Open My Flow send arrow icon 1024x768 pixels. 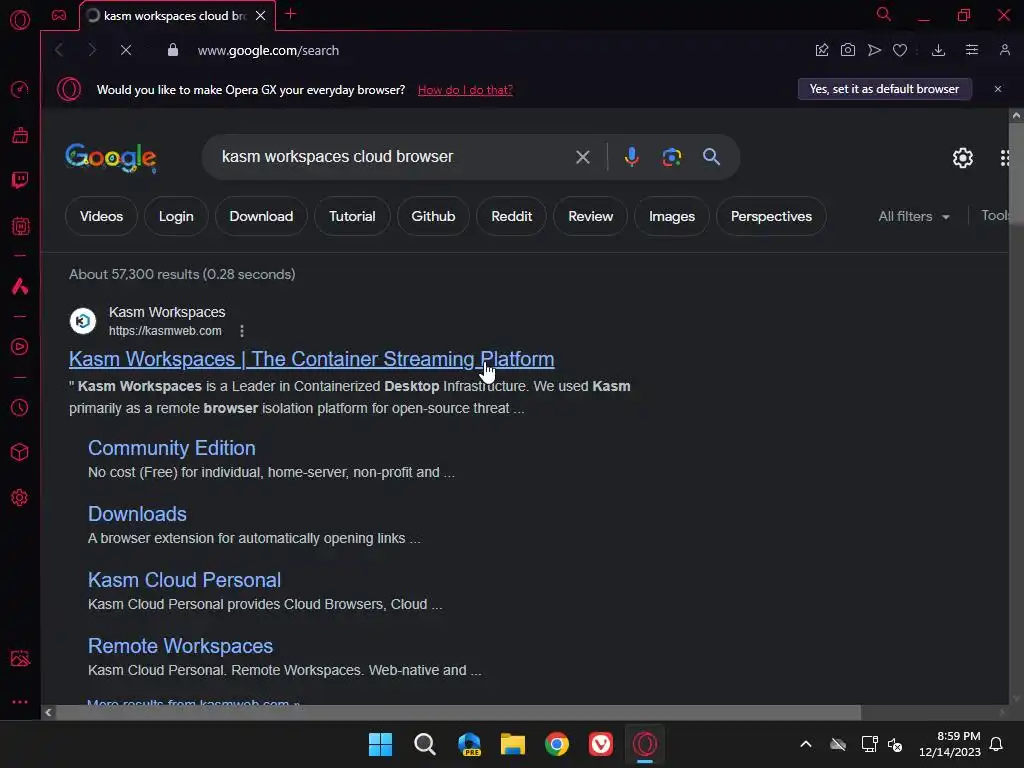click(x=874, y=50)
